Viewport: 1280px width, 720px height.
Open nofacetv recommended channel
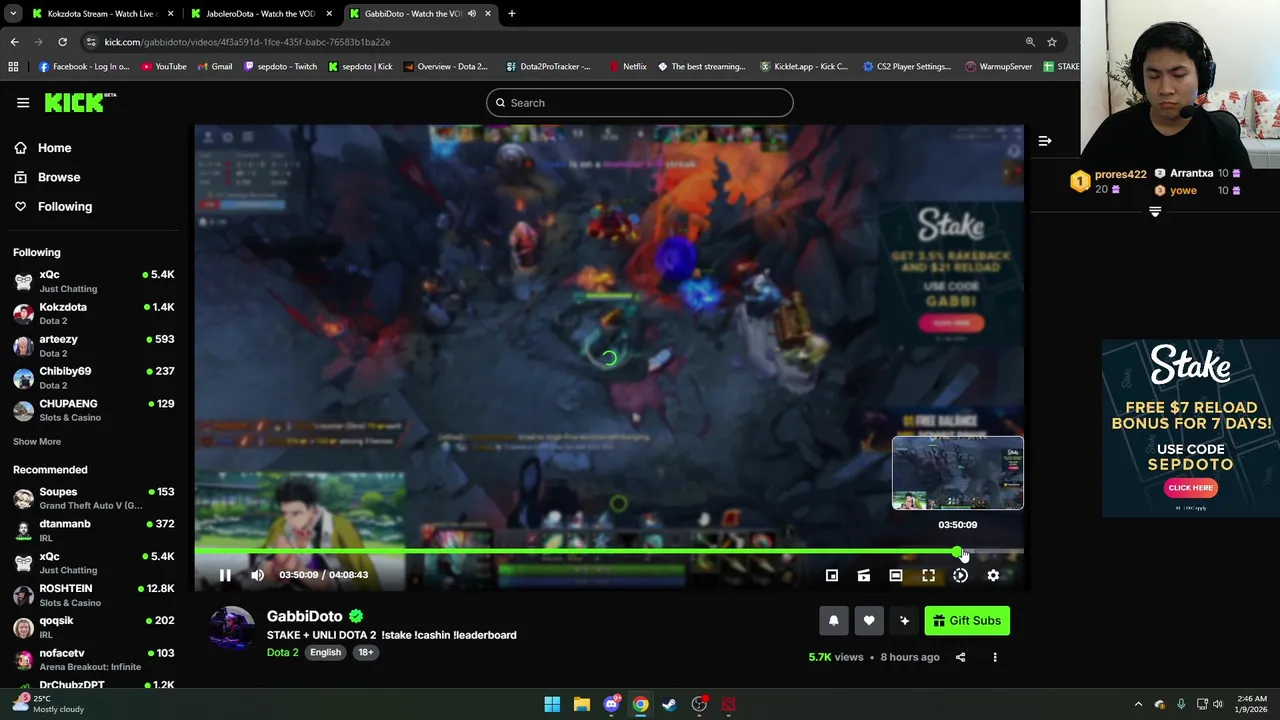tap(94, 659)
